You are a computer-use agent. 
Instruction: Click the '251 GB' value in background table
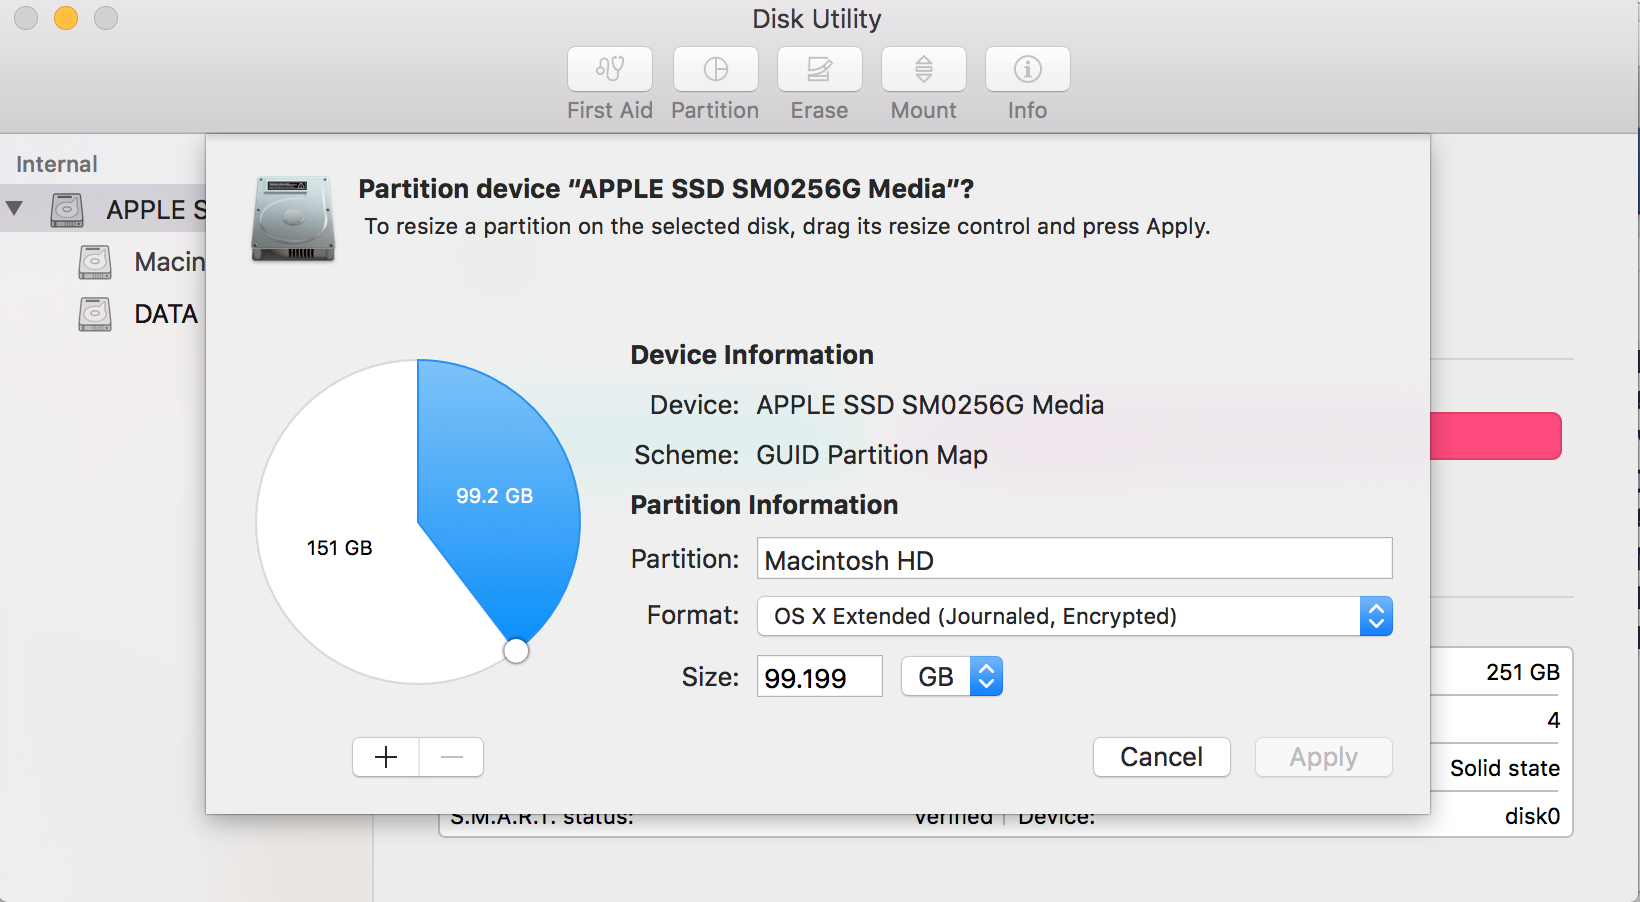tap(1523, 672)
